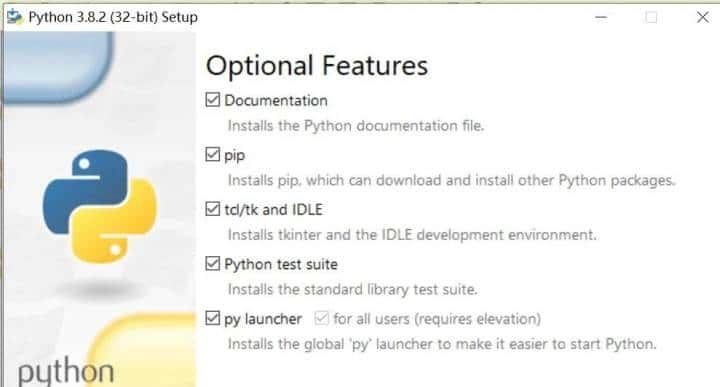Image resolution: width=720 pixels, height=387 pixels.
Task: Click 'Installs tkinter and the IDLE development environment.'
Action: (x=412, y=235)
